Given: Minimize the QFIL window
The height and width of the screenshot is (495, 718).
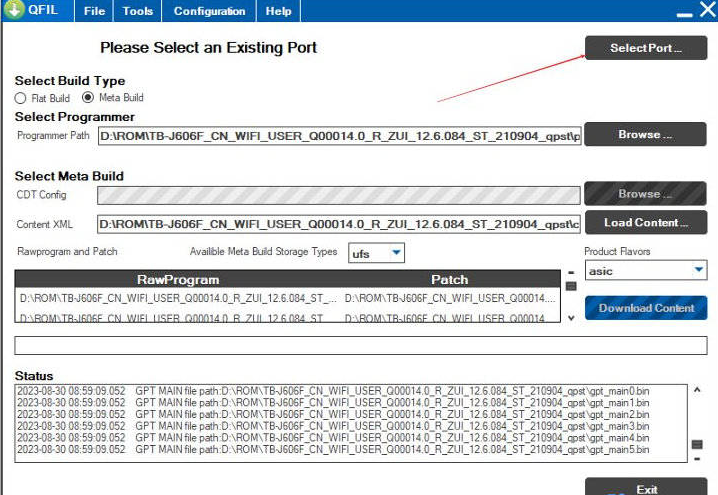Looking at the screenshot, I should point(685,15).
